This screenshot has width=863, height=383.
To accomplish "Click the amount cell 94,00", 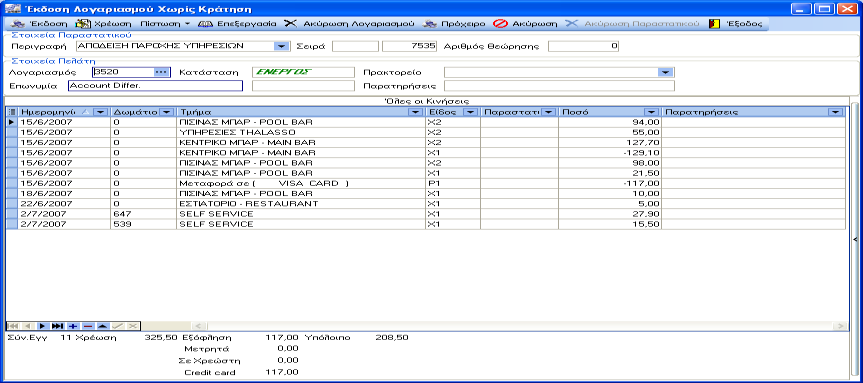I will [610, 122].
